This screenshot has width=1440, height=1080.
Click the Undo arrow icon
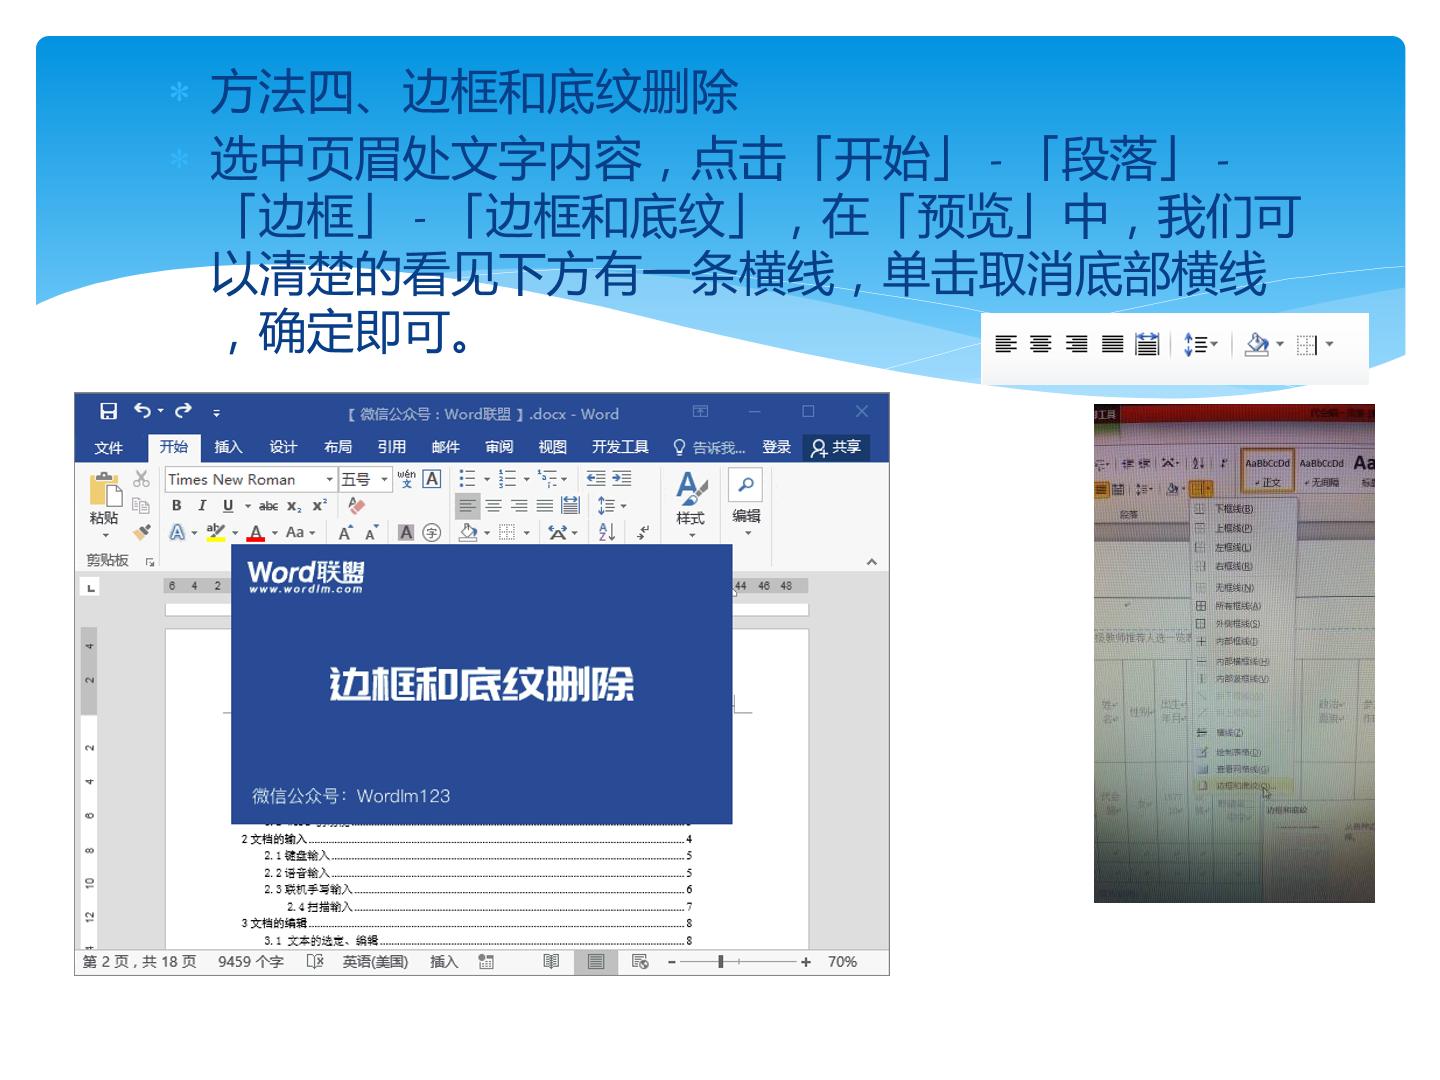click(x=143, y=411)
